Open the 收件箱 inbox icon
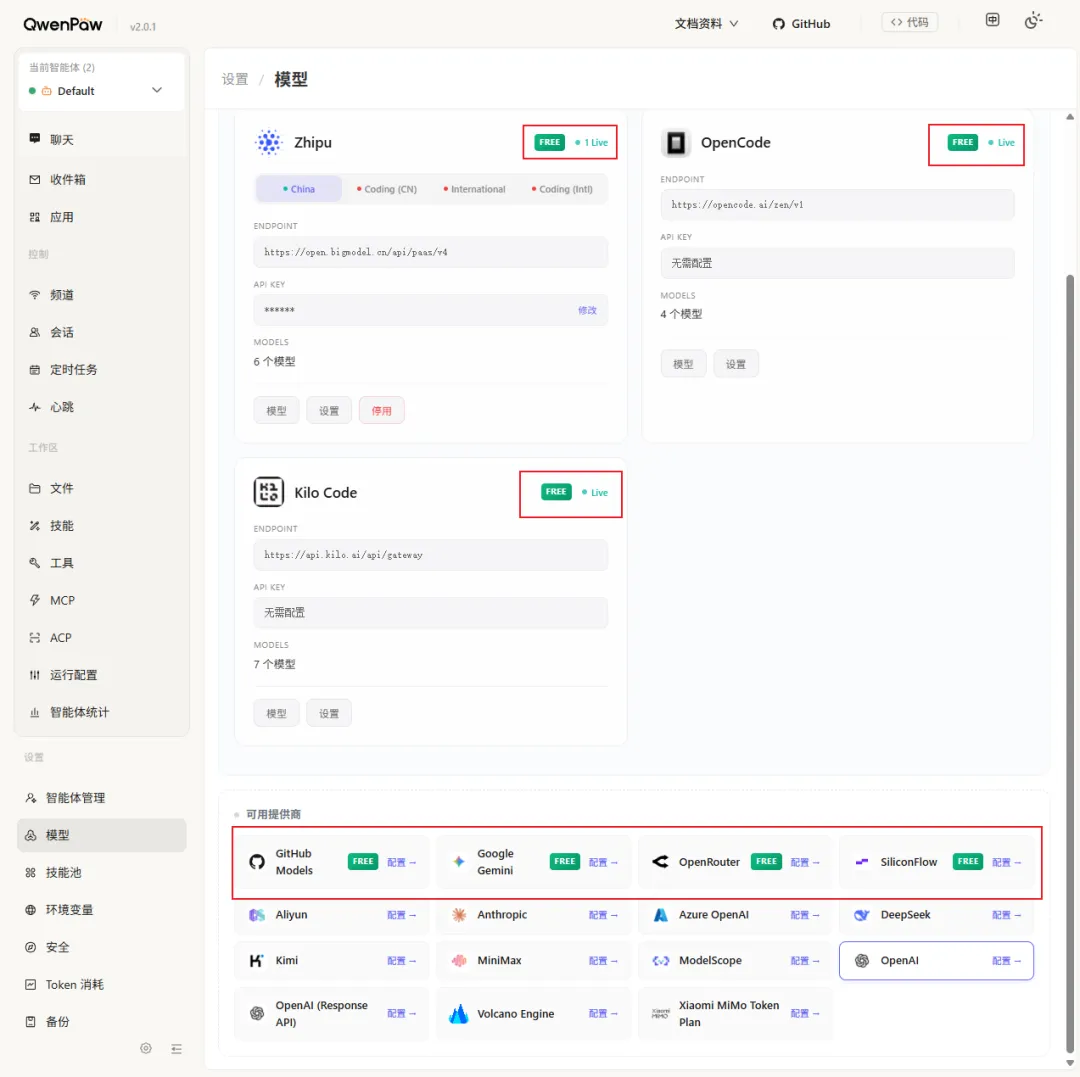Image resolution: width=1080 pixels, height=1077 pixels. (x=34, y=180)
